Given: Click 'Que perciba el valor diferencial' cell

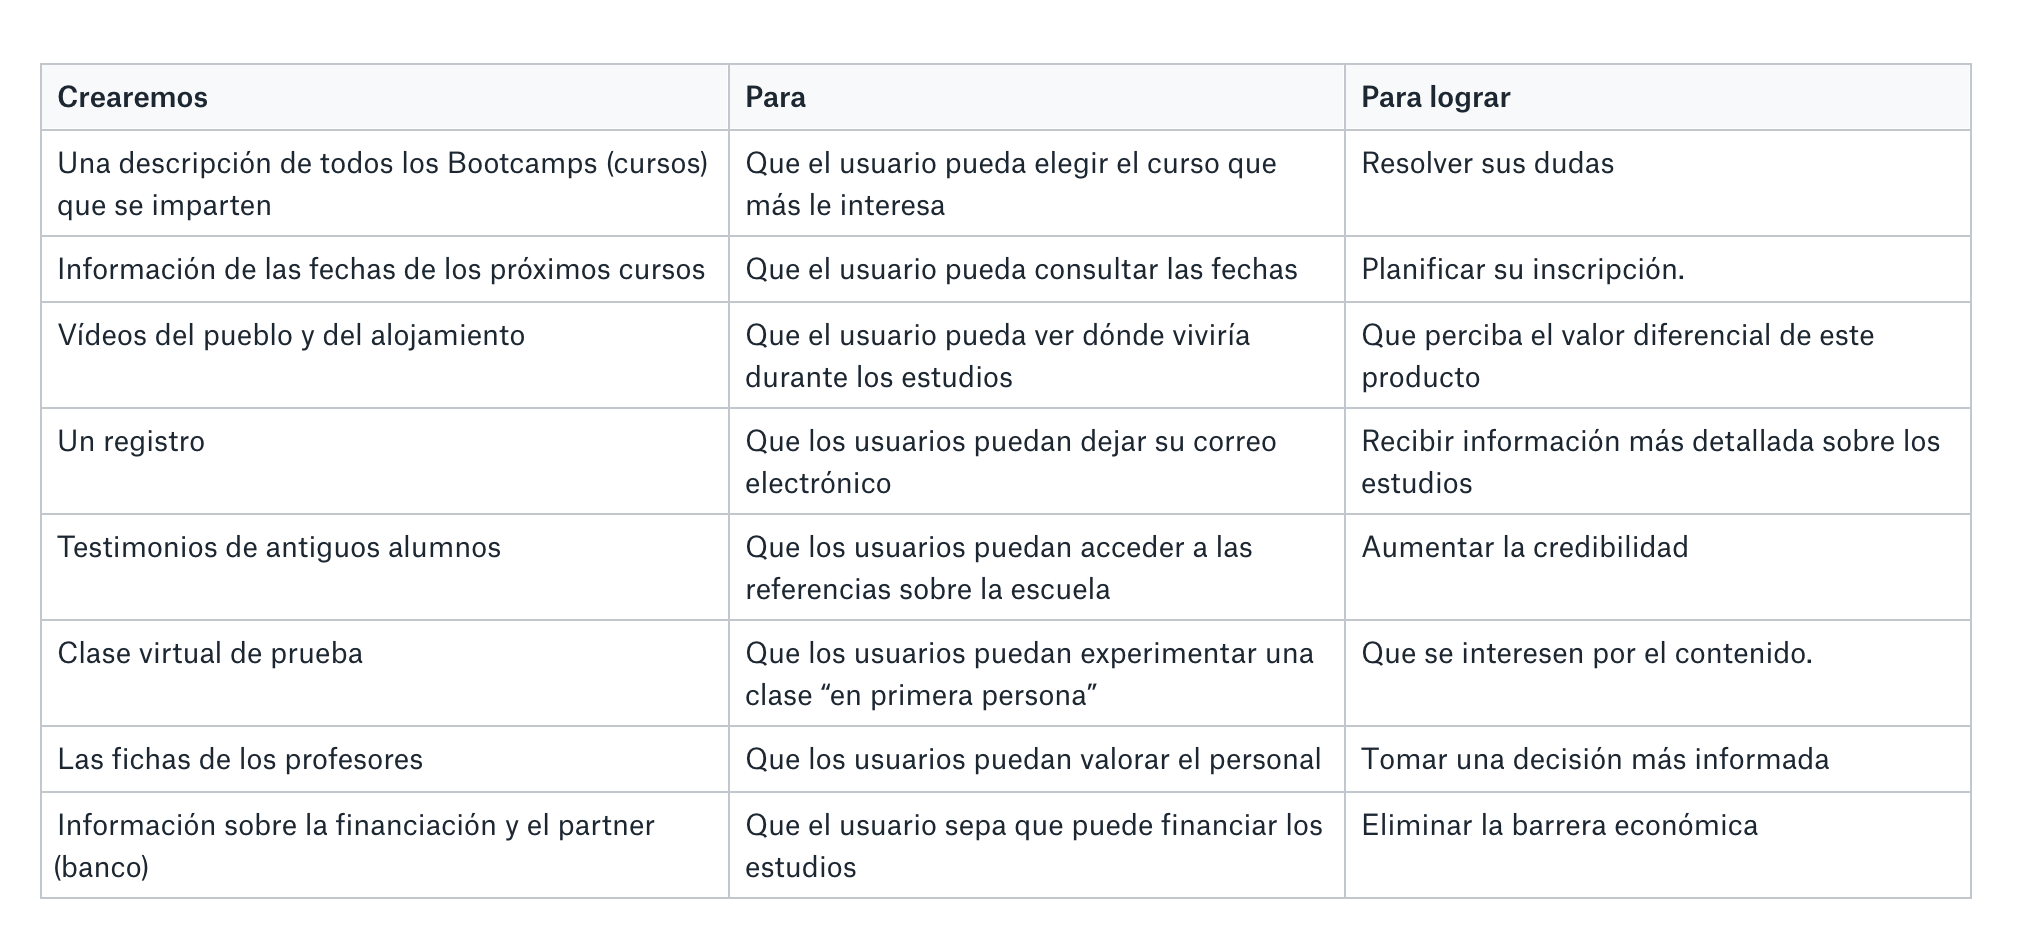Looking at the screenshot, I should click(1657, 355).
